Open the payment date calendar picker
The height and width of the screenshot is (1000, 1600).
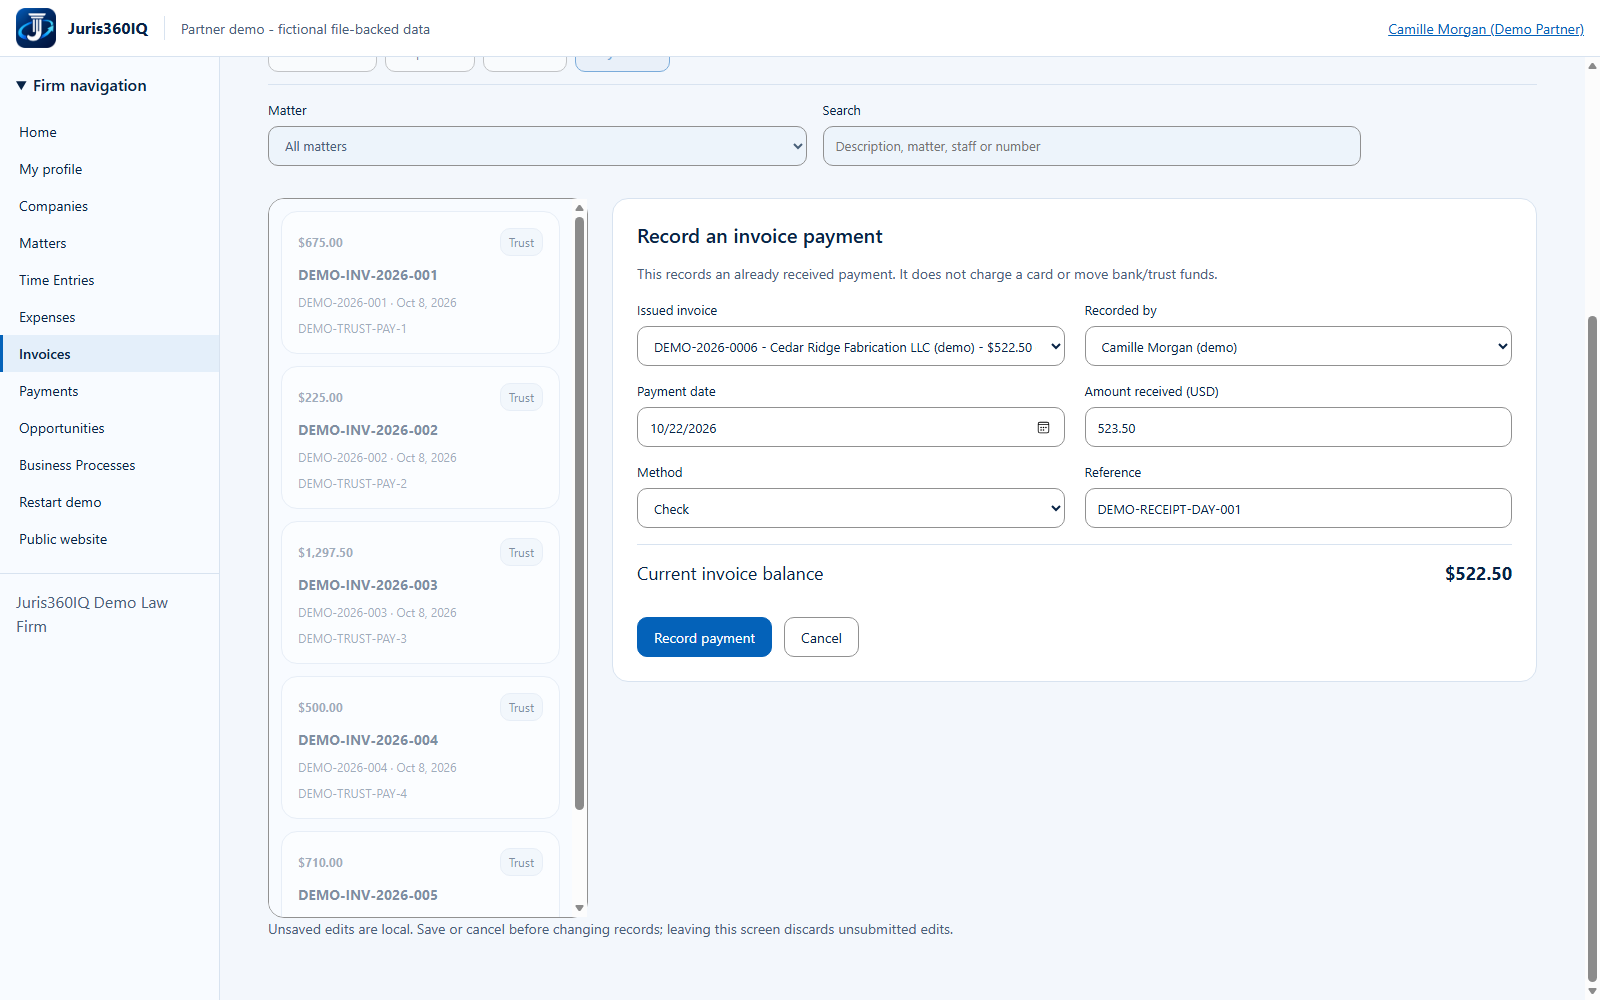(1043, 428)
